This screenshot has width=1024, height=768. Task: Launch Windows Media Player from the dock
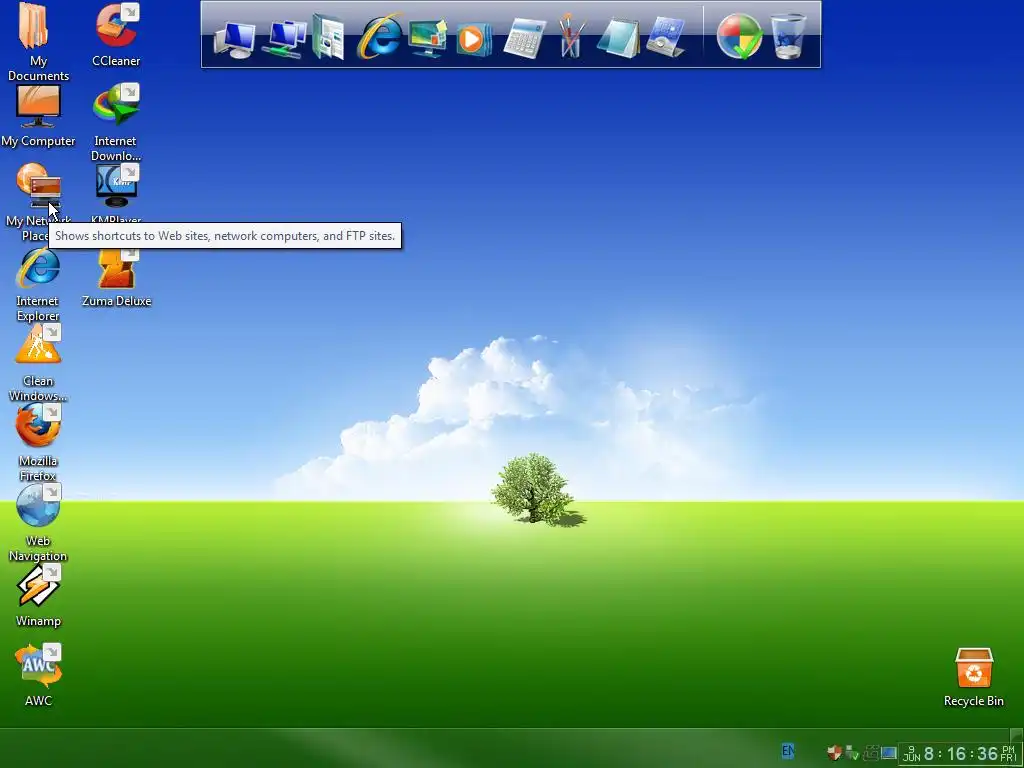pyautogui.click(x=473, y=39)
